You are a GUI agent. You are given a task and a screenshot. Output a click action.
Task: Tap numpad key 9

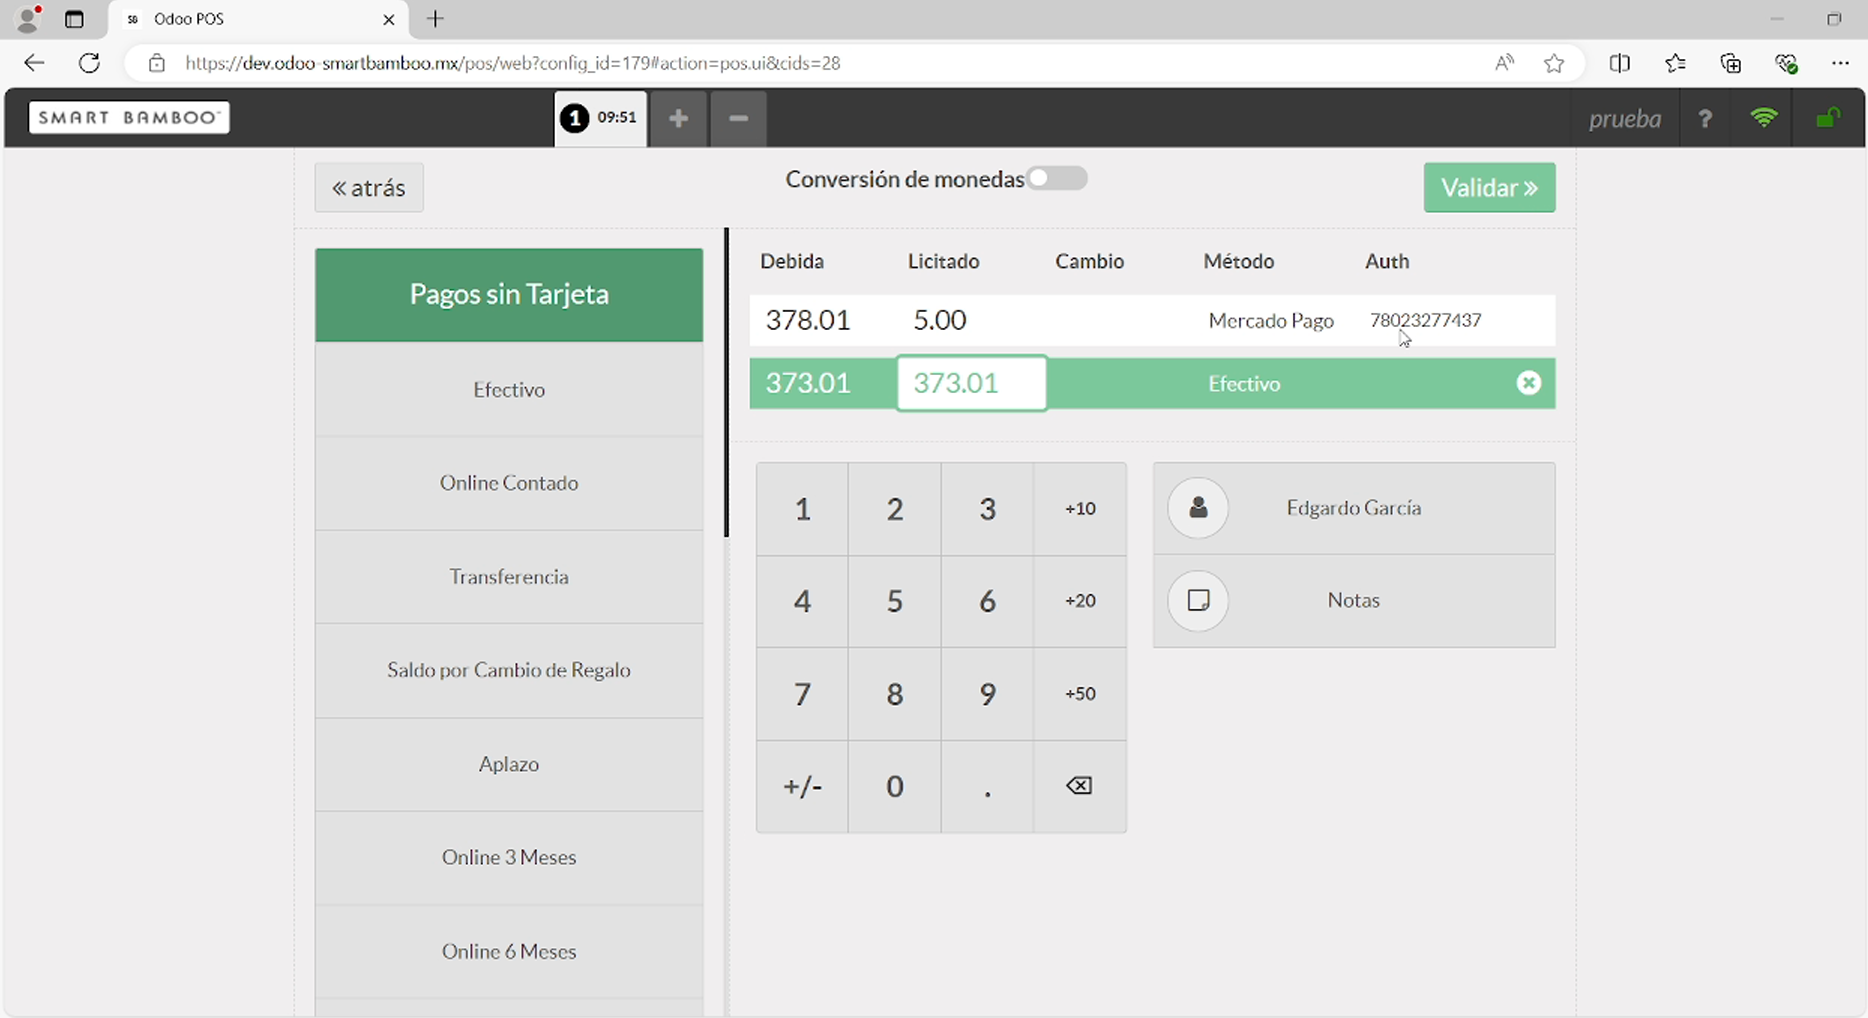tap(987, 694)
